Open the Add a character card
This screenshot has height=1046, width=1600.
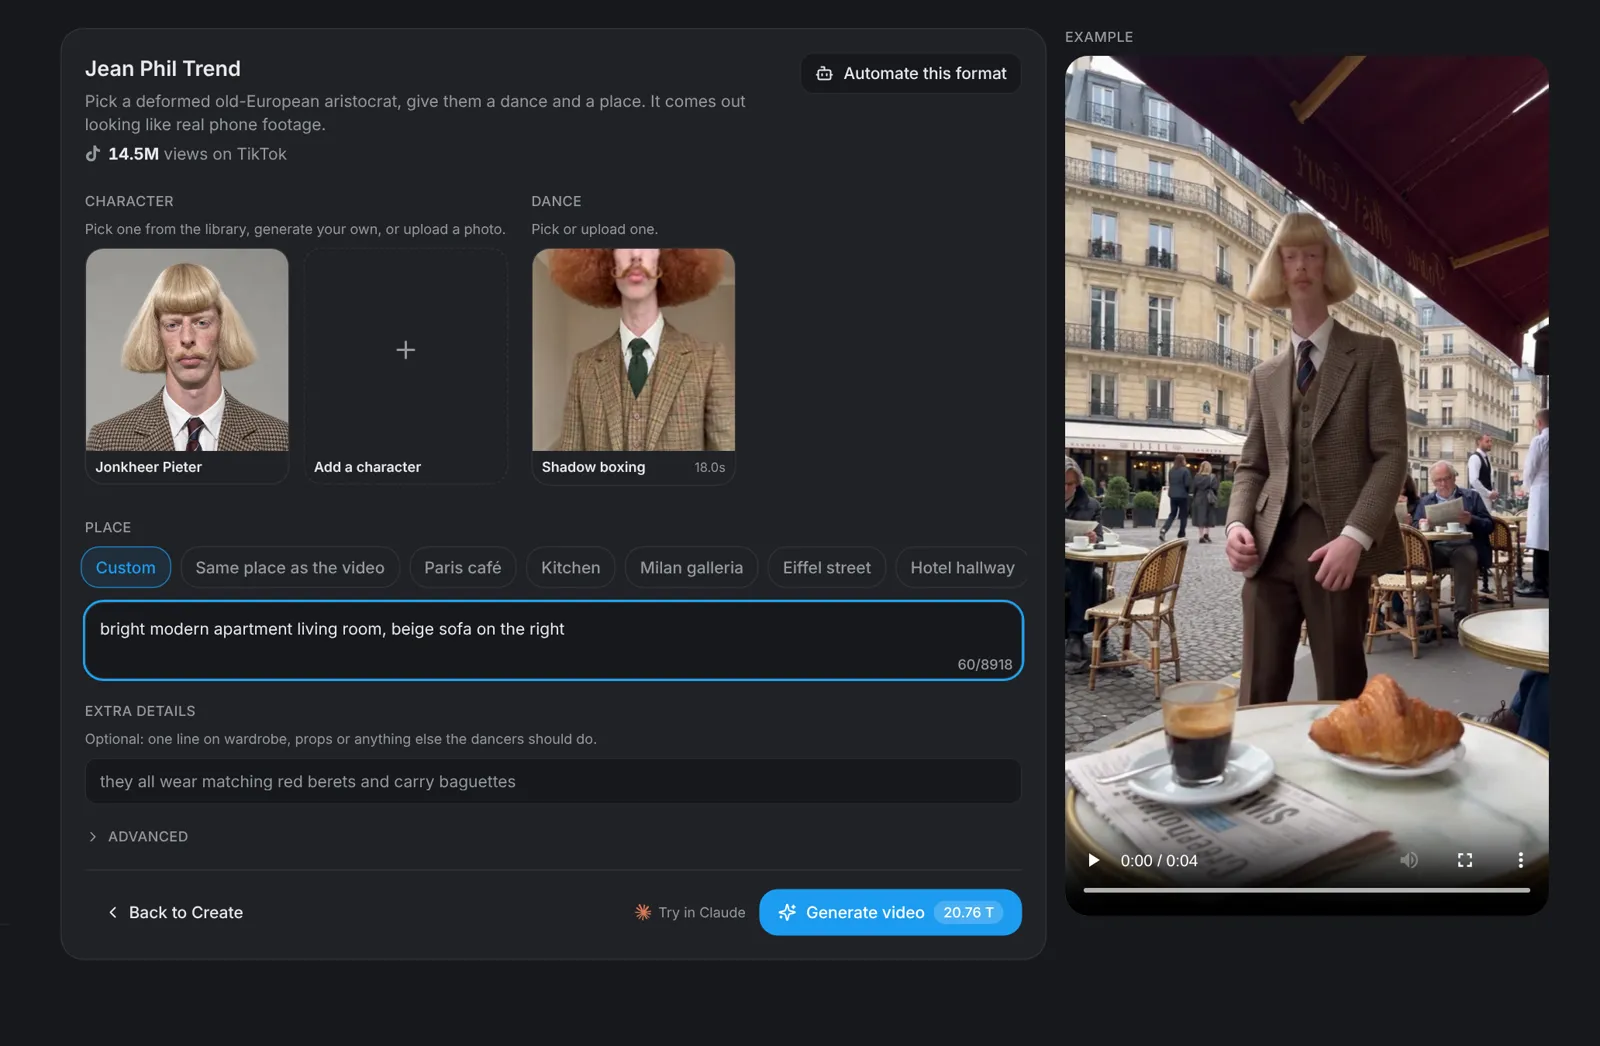[405, 366]
